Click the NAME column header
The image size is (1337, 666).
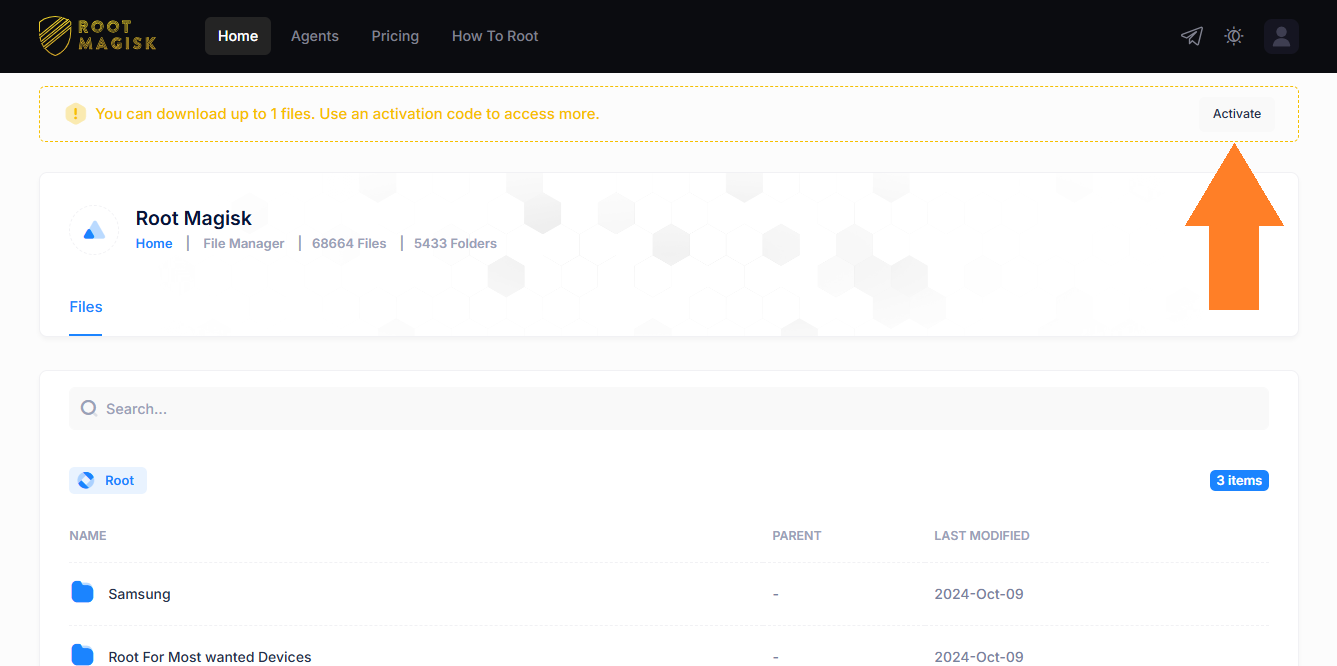(x=88, y=536)
